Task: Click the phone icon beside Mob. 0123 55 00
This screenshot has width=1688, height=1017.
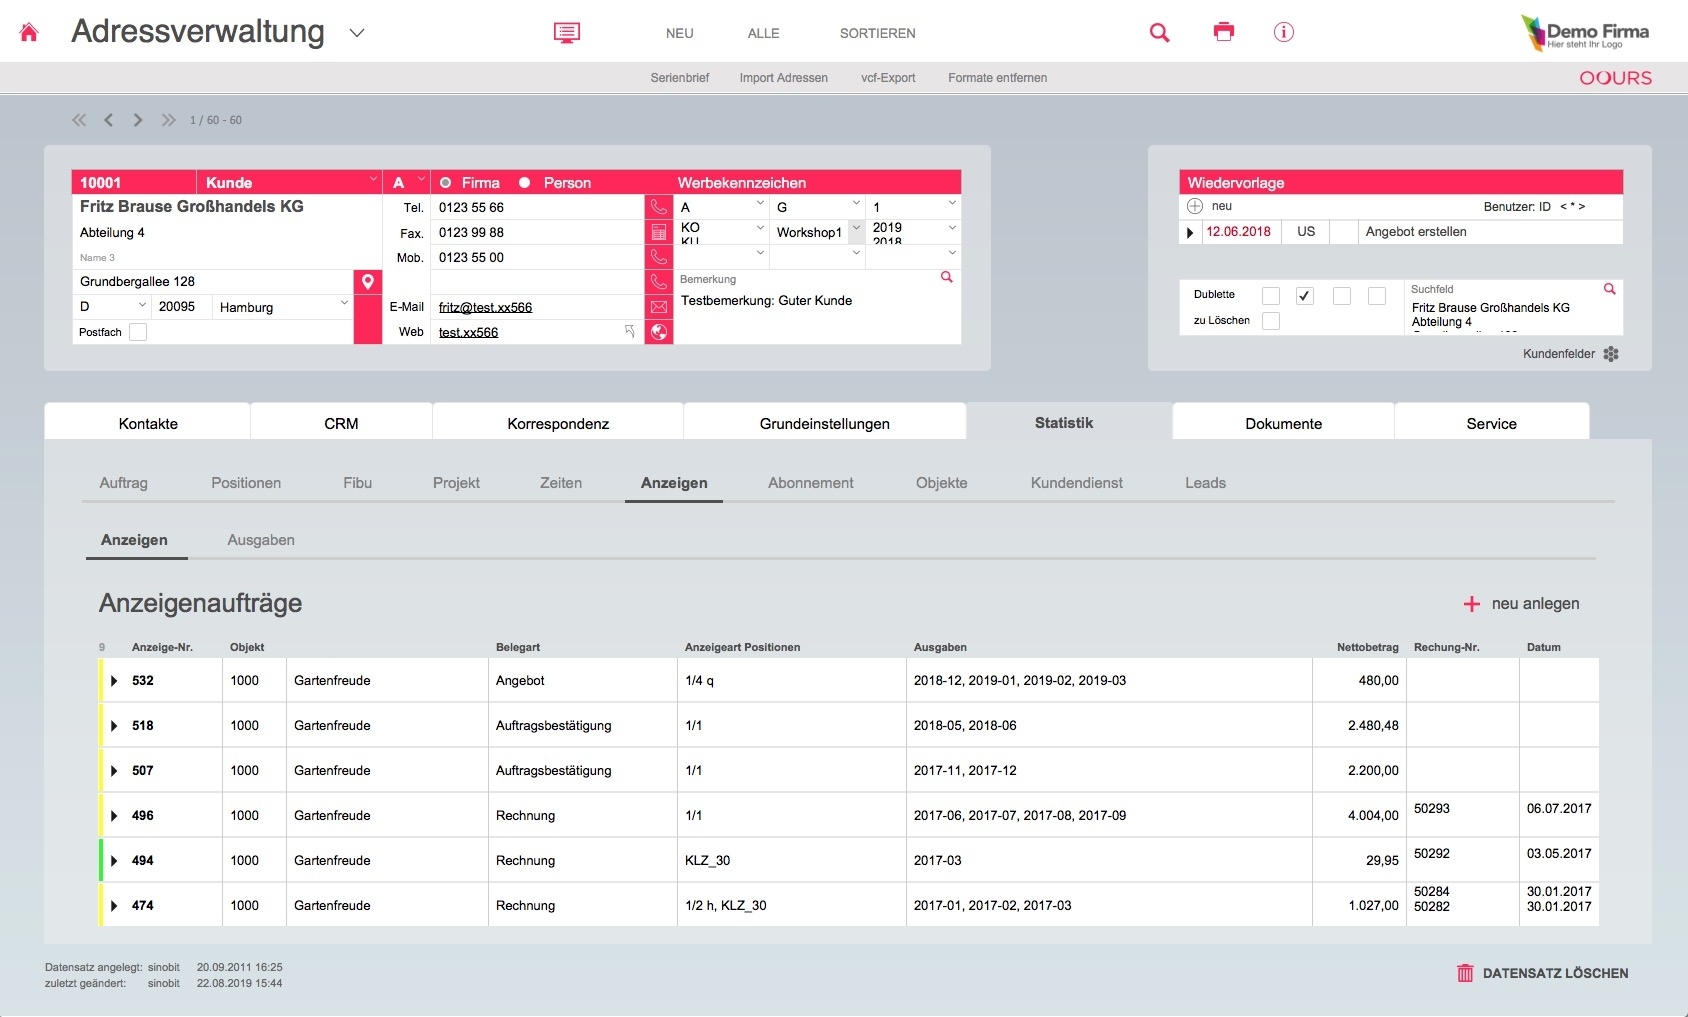Action: (x=659, y=257)
